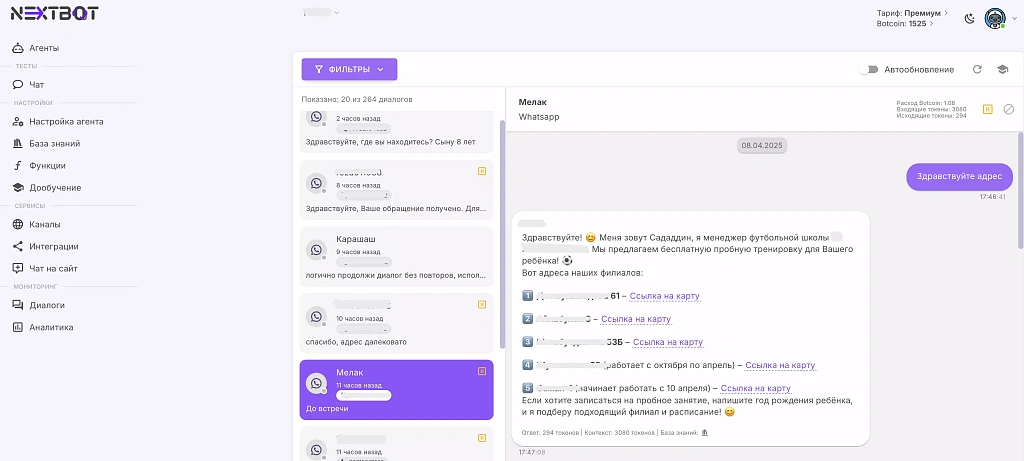The width and height of the screenshot is (1024, 461).
Task: Open Интеграции in the sidebar
Action: click(53, 246)
